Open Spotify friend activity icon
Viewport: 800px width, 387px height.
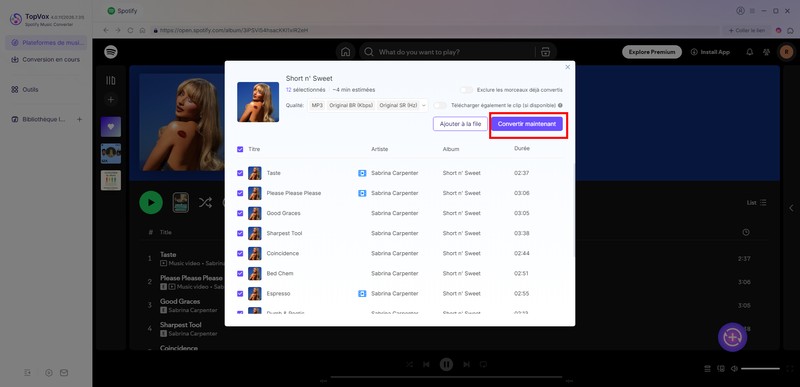coord(766,52)
